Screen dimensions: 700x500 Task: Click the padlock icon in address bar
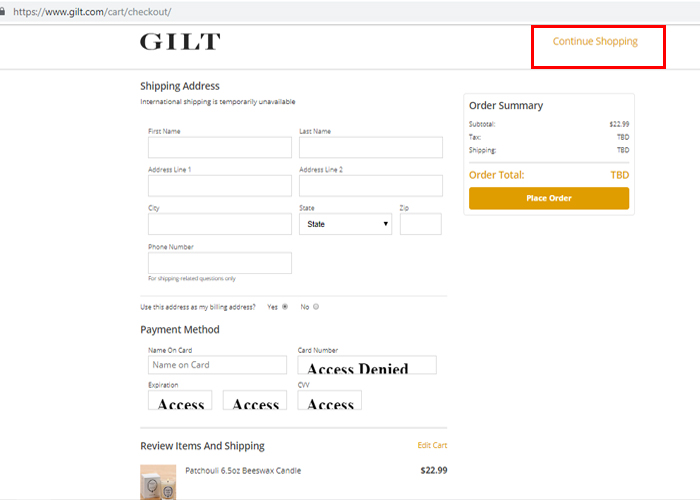(x=2, y=12)
